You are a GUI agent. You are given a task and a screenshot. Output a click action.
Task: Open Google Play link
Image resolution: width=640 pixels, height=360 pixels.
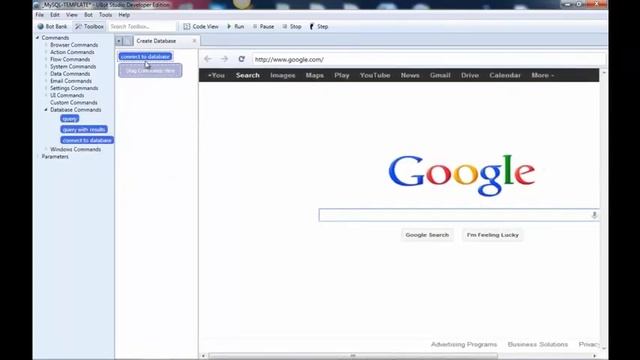[x=342, y=76]
